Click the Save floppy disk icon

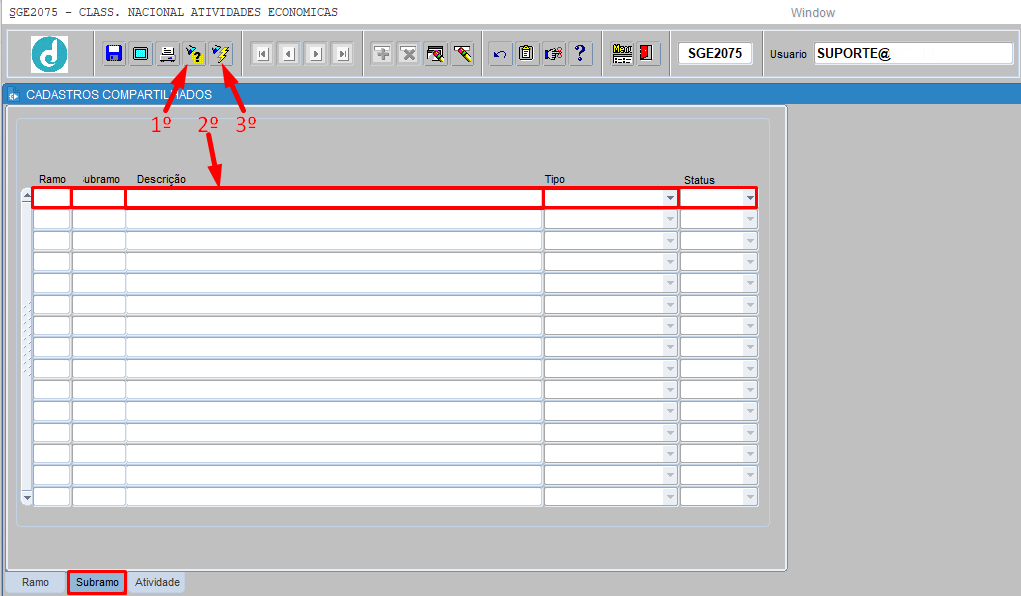pos(114,54)
